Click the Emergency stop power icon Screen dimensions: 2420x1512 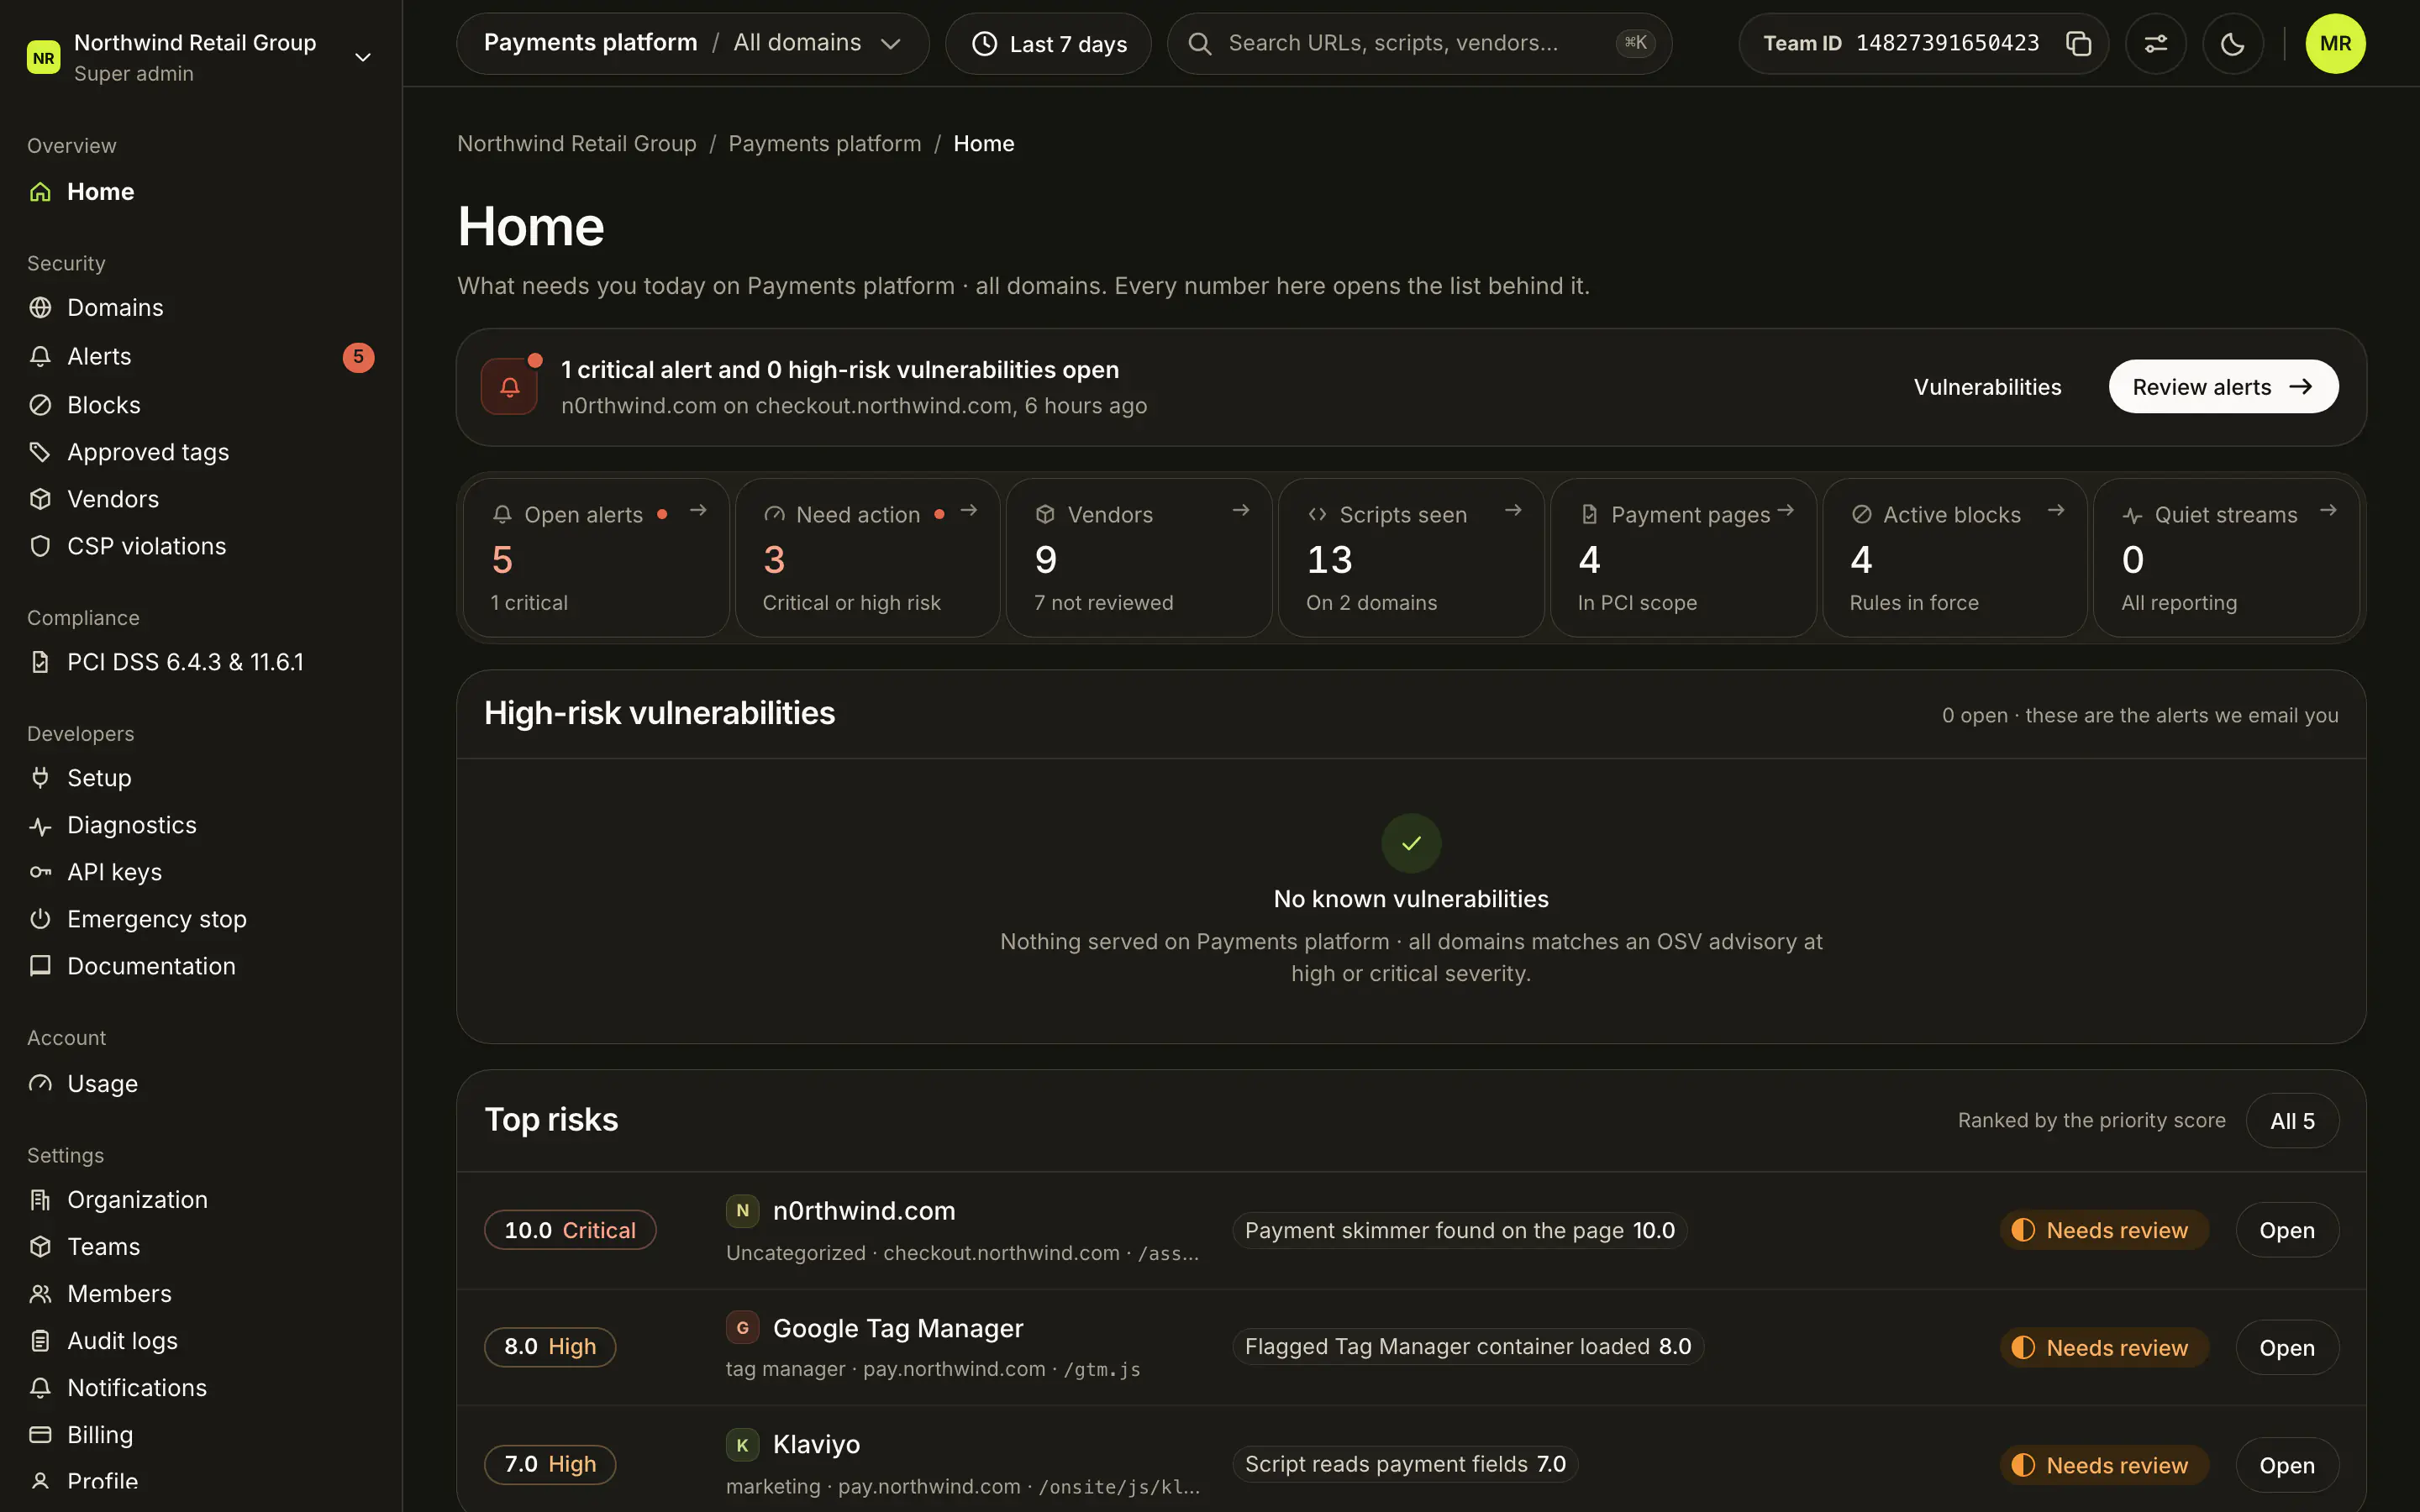40,919
